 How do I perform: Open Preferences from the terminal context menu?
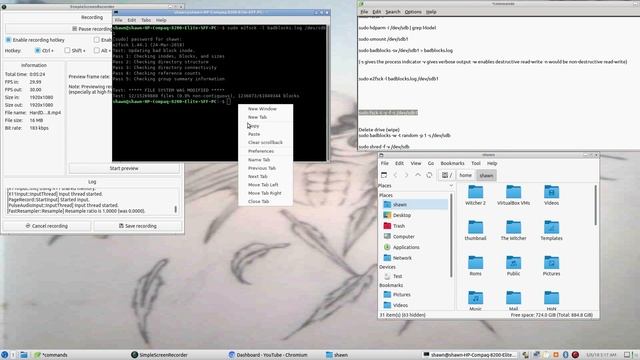[265, 151]
